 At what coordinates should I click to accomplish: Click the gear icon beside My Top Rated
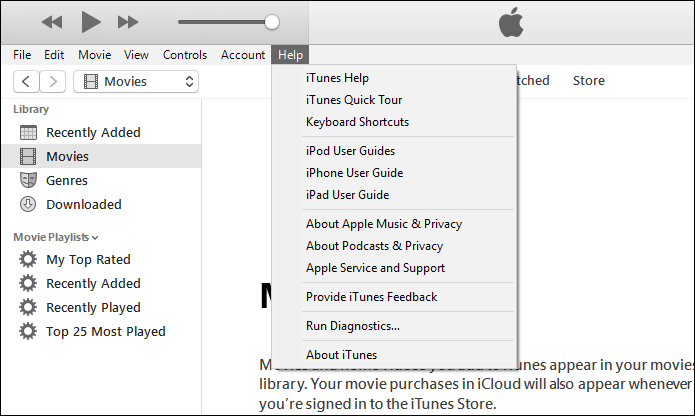click(28, 259)
